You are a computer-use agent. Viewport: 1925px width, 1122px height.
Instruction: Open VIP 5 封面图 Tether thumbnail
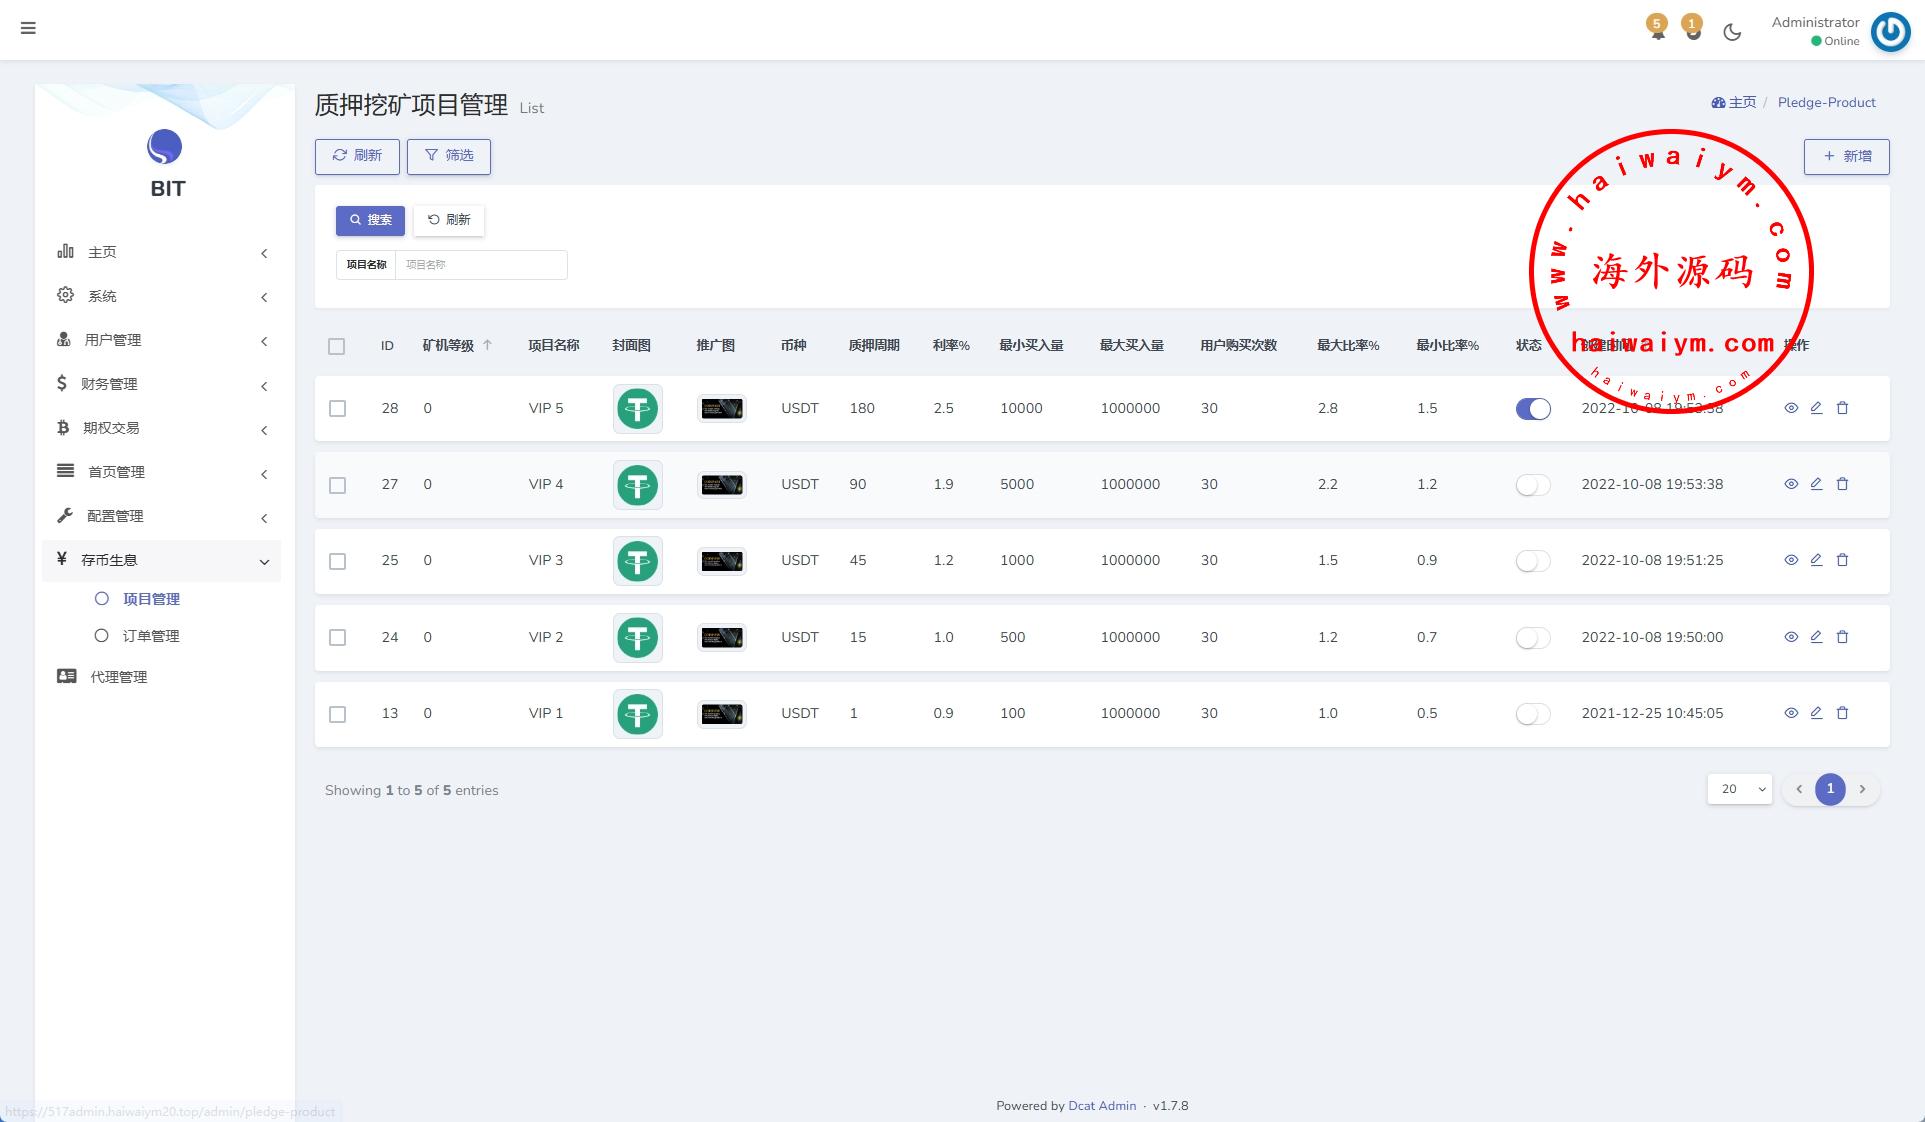click(x=637, y=408)
